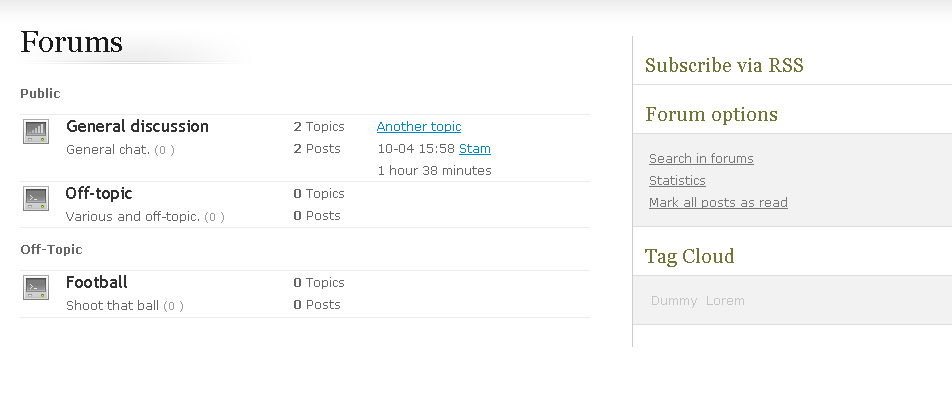The width and height of the screenshot is (952, 400).
Task: Mark all posts as read
Action: pos(718,203)
